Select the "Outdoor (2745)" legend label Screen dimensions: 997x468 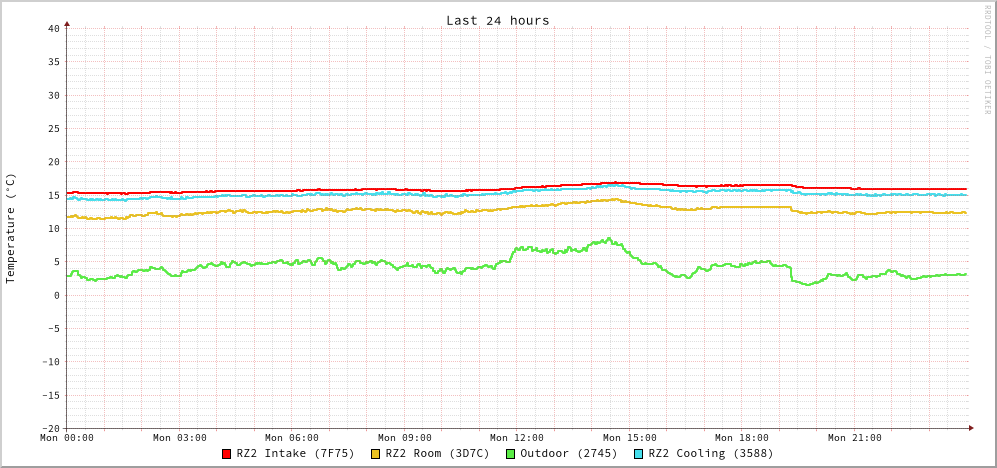pos(568,453)
